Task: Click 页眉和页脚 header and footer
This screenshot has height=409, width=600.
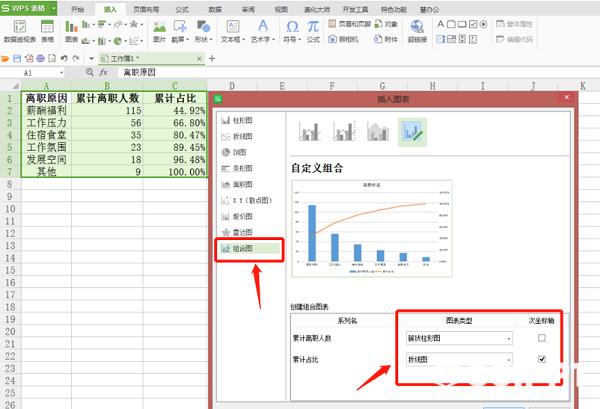Action: [x=350, y=24]
